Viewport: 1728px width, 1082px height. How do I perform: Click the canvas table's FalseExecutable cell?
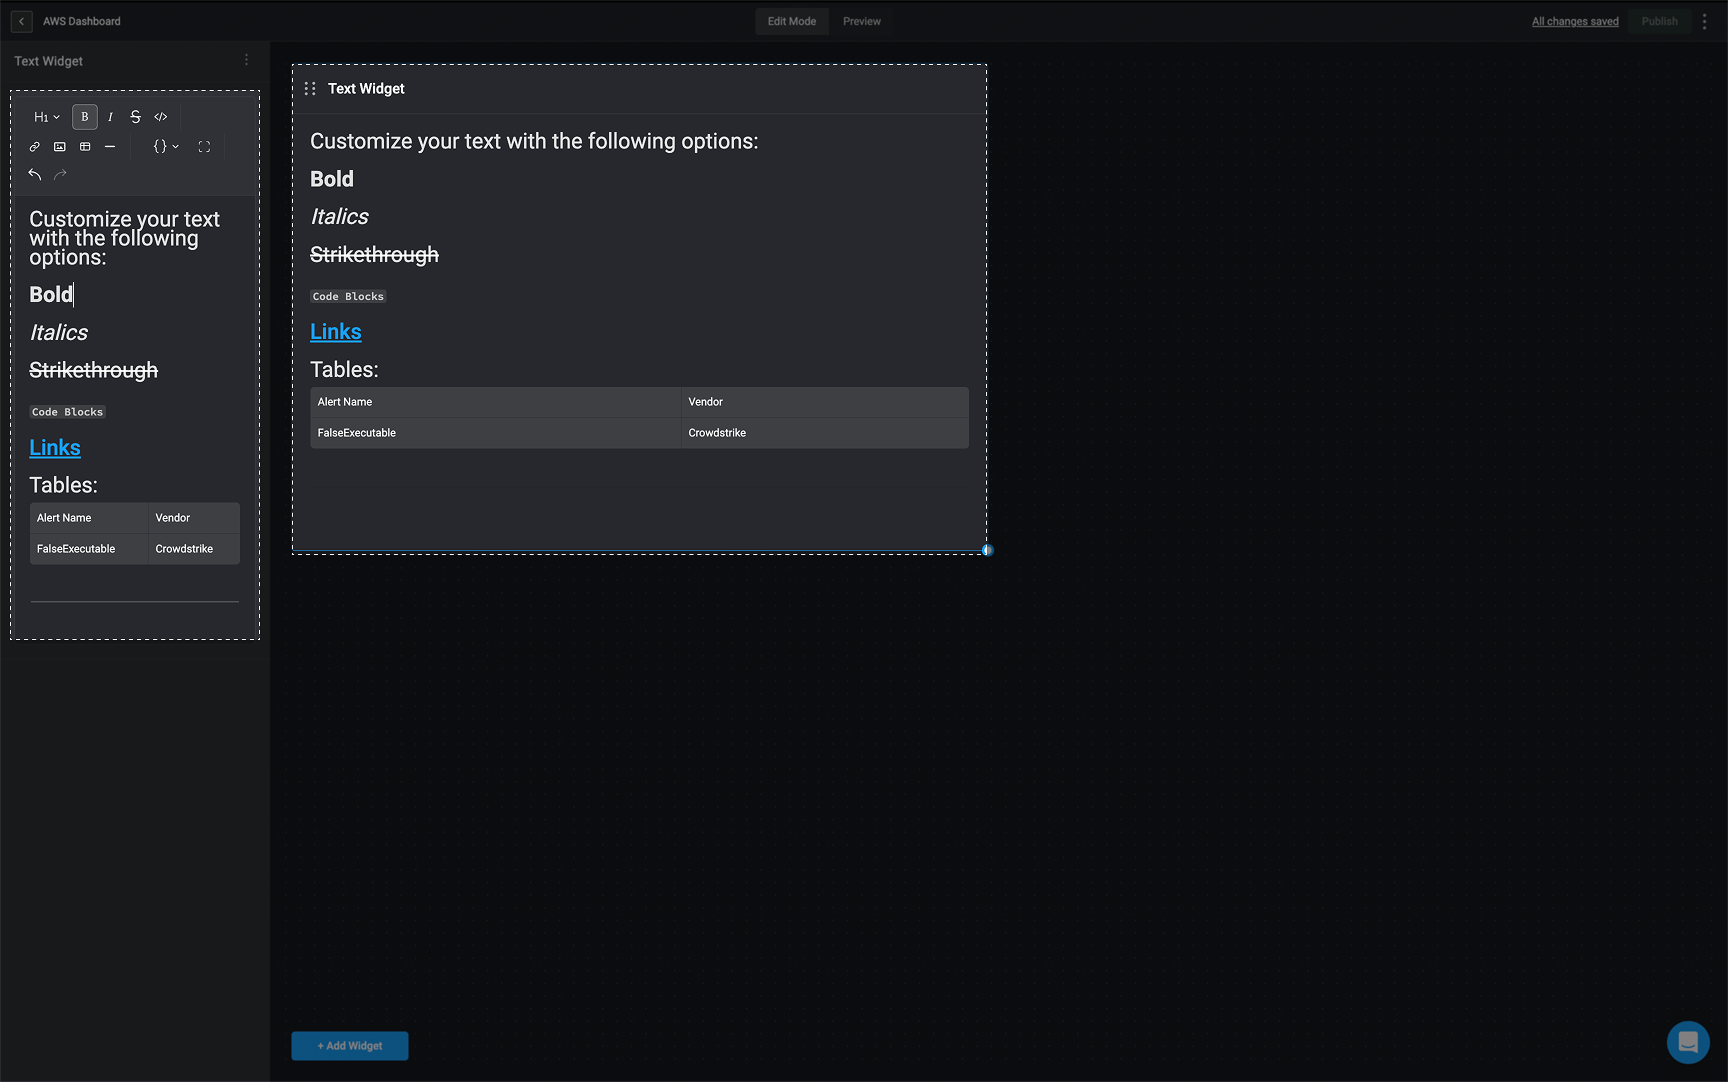tap(496, 433)
